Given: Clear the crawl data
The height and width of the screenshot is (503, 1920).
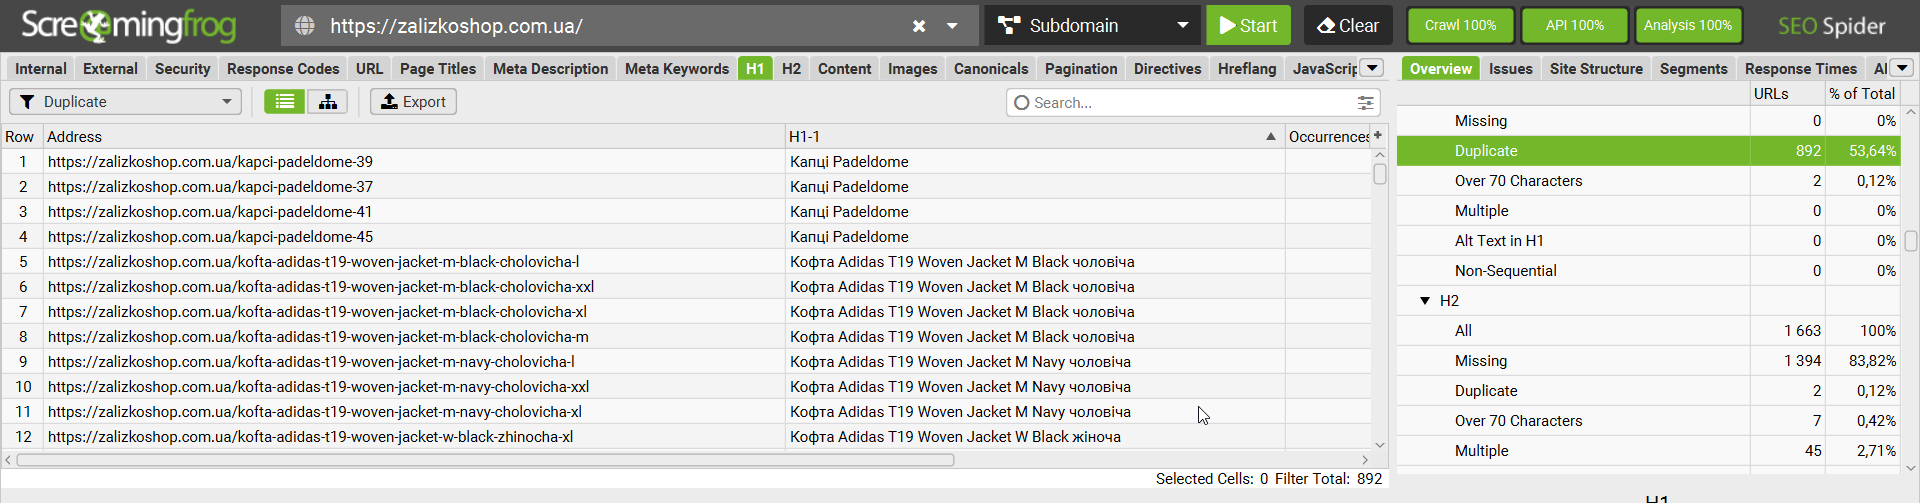Looking at the screenshot, I should pyautogui.click(x=1348, y=26).
